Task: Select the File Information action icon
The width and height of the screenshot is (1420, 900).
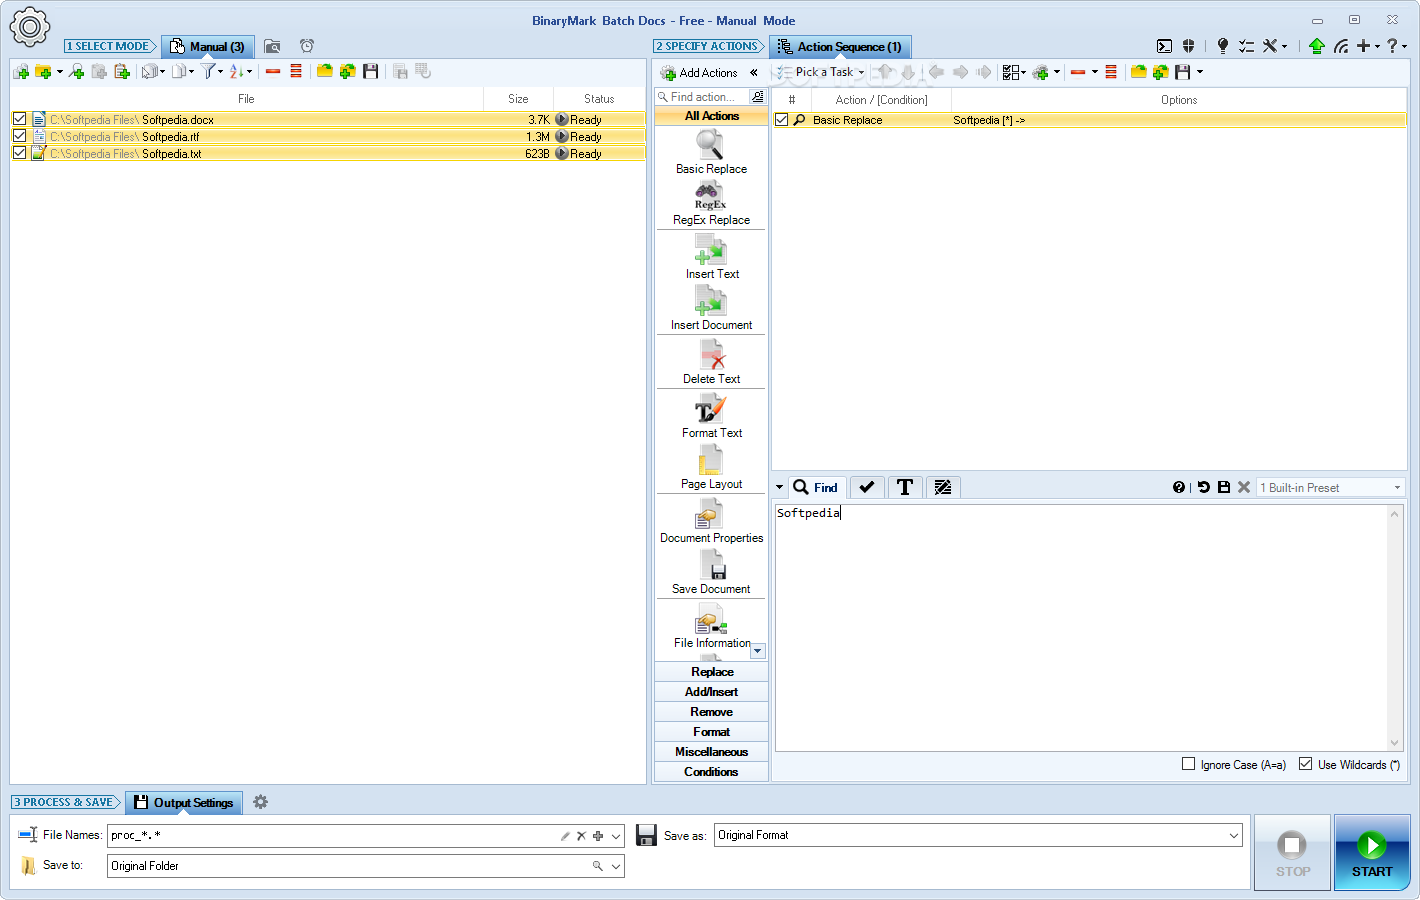Action: pyautogui.click(x=711, y=626)
